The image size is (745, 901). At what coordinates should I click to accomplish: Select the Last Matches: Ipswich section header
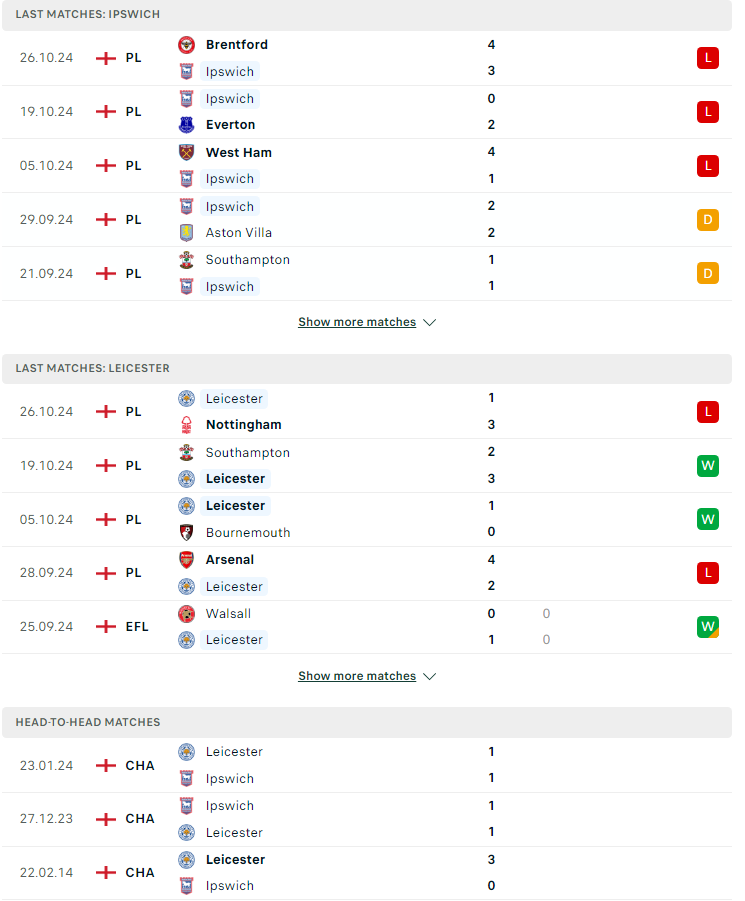pyautogui.click(x=366, y=14)
